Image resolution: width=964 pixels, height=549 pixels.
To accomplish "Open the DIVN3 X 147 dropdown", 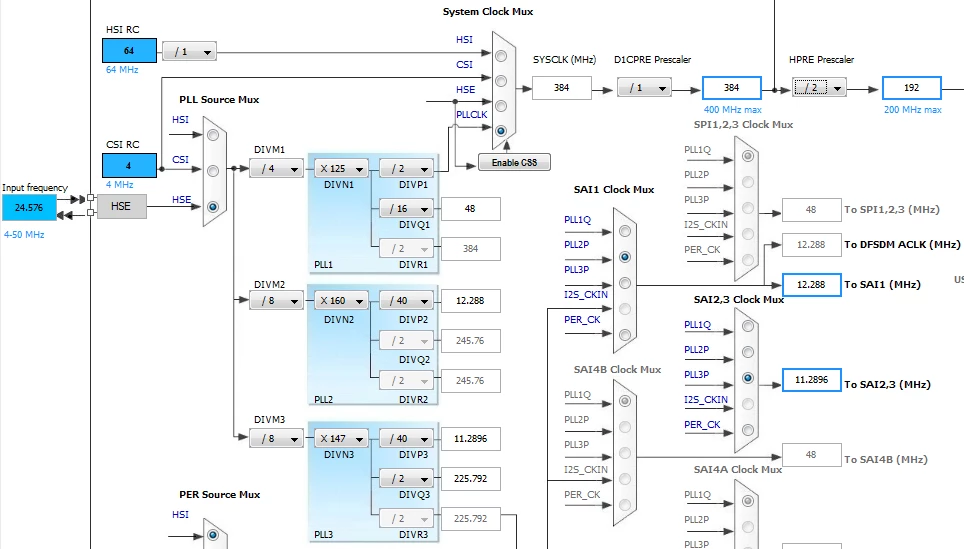I will coord(341,438).
